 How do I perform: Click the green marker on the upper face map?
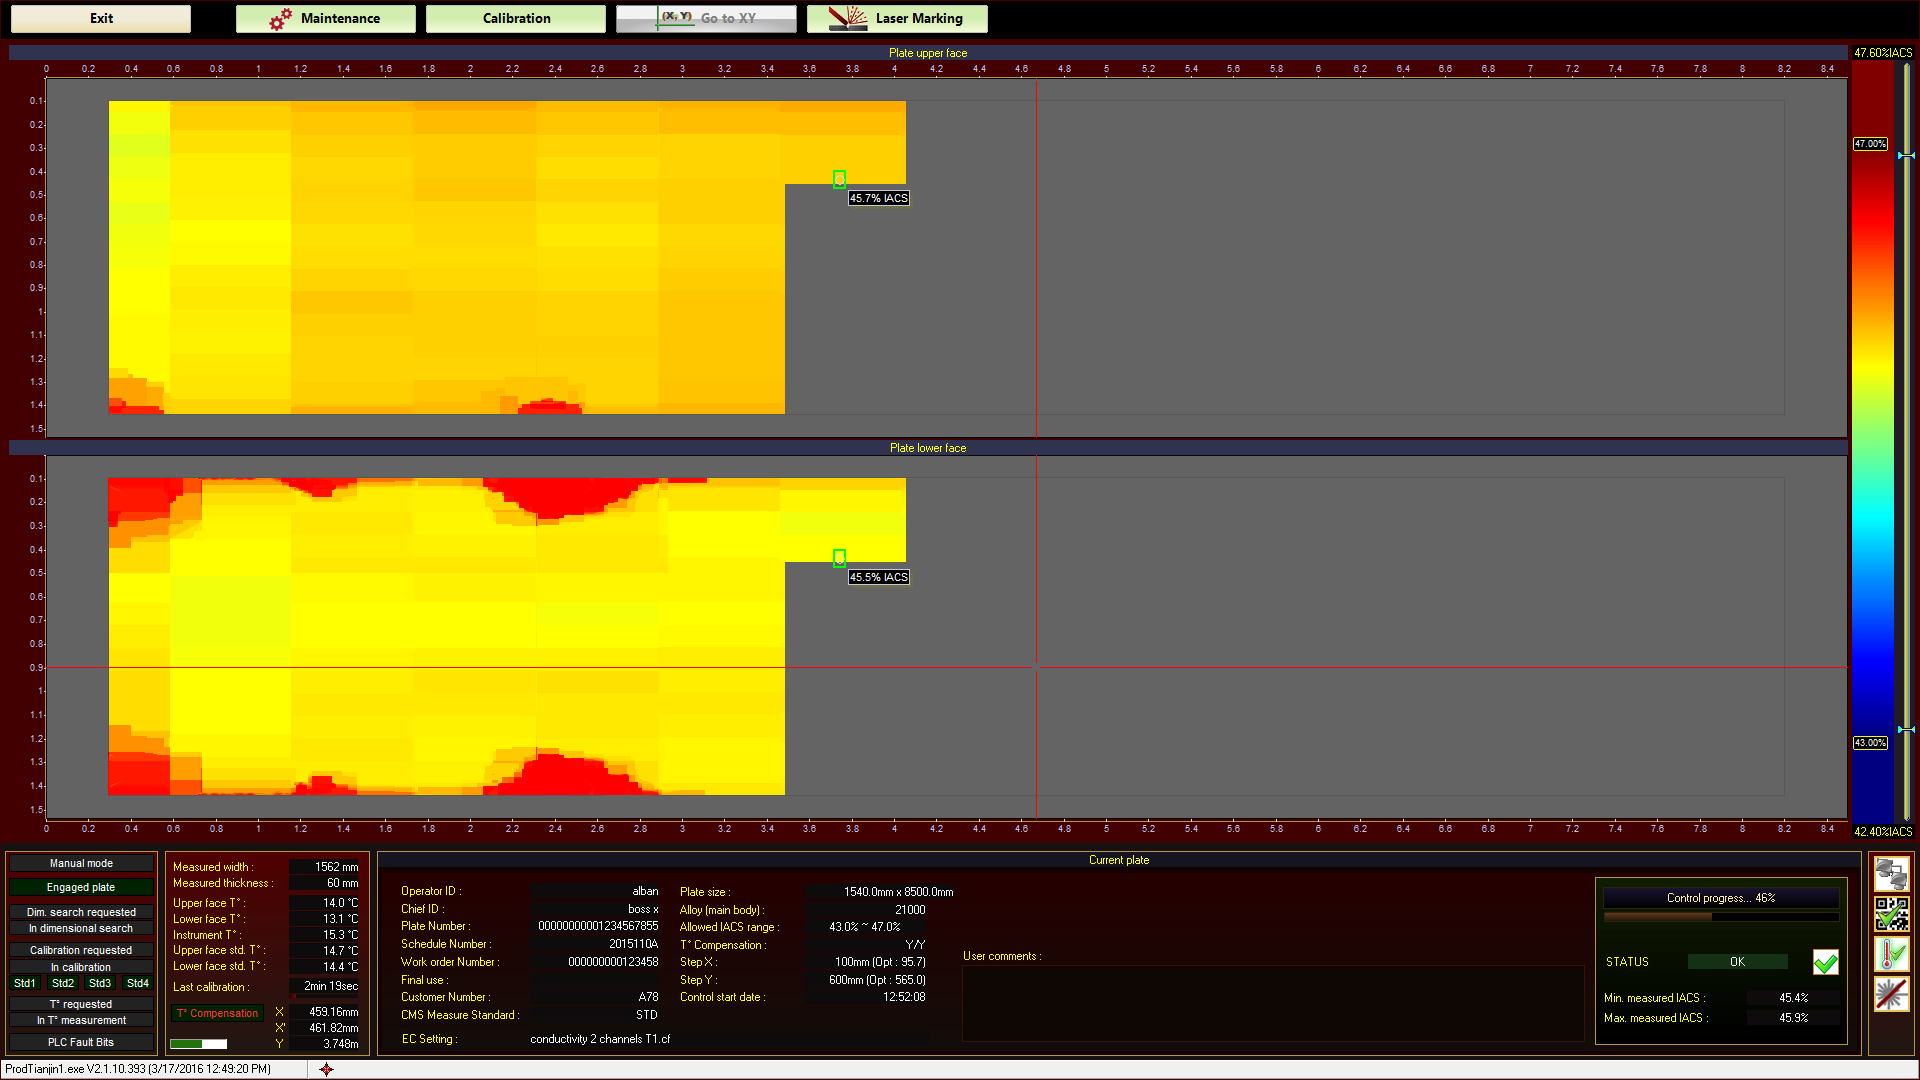tap(839, 179)
